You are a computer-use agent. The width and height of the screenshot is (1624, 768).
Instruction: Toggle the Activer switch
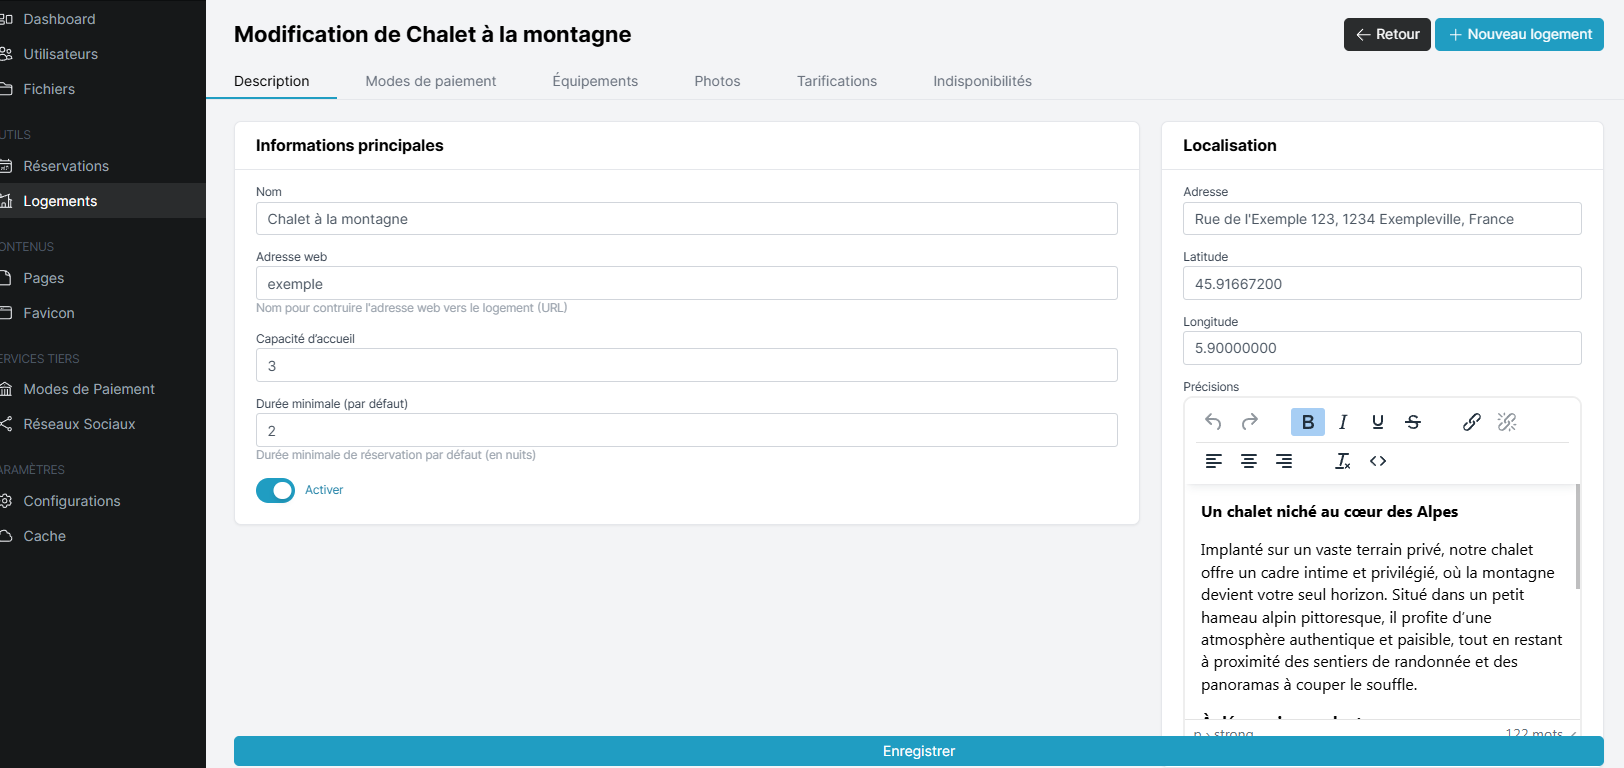pos(275,490)
